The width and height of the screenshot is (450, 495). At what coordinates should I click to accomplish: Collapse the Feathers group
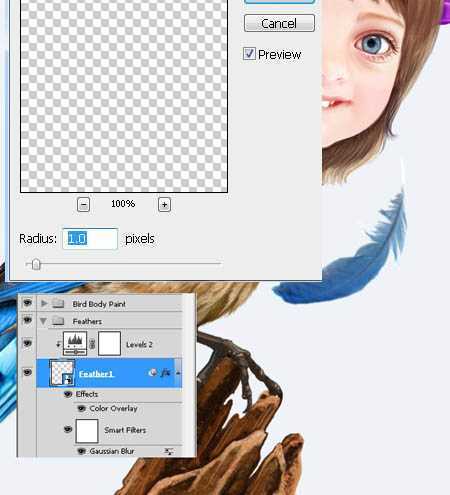coord(43,321)
